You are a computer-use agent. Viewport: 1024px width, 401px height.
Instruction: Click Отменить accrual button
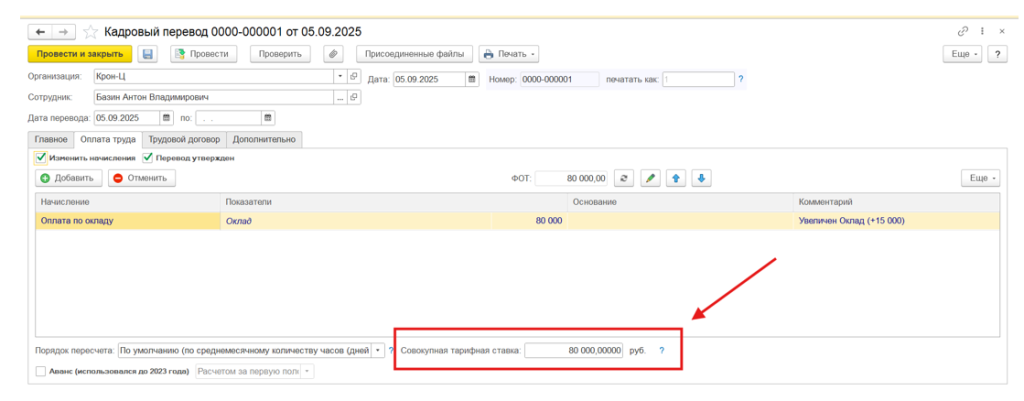(x=141, y=178)
